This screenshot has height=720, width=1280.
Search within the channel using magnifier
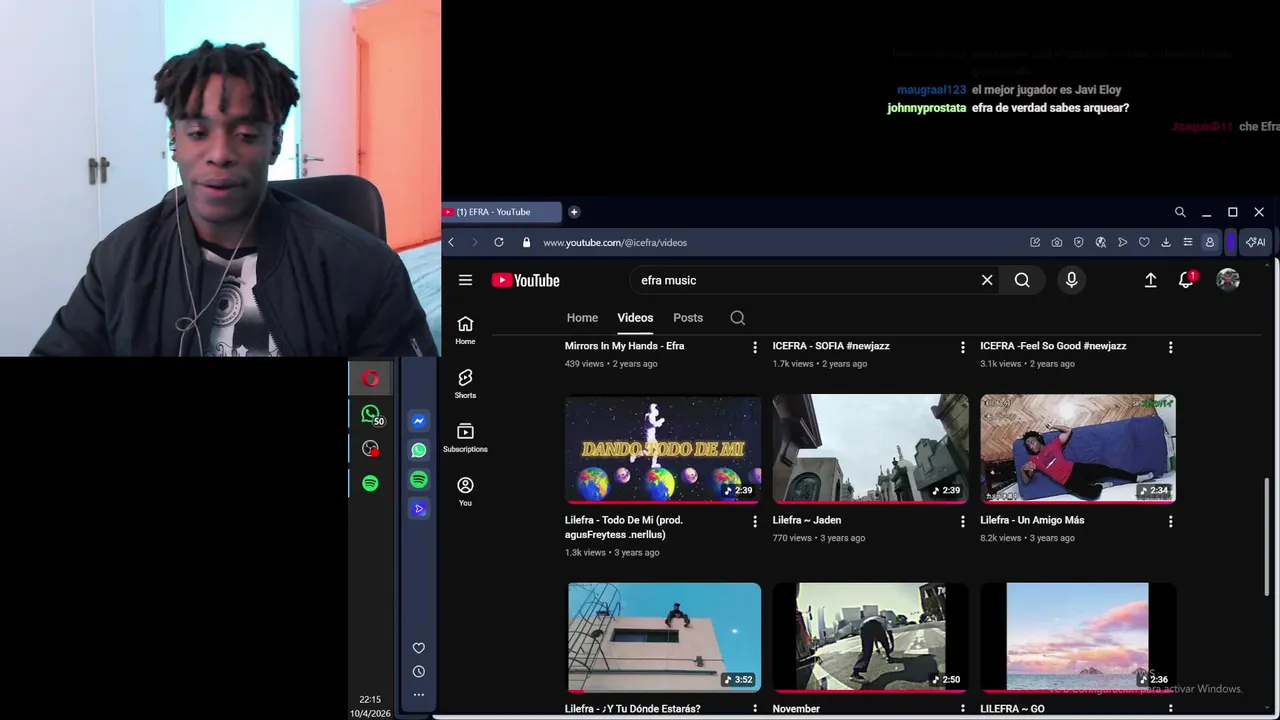(x=737, y=318)
